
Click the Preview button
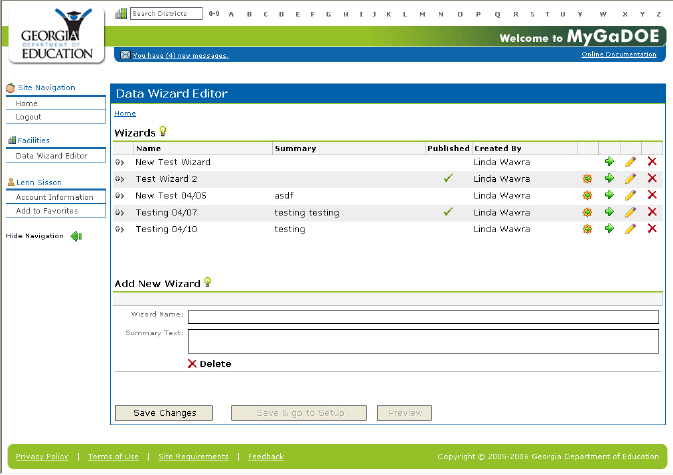pyautogui.click(x=404, y=413)
